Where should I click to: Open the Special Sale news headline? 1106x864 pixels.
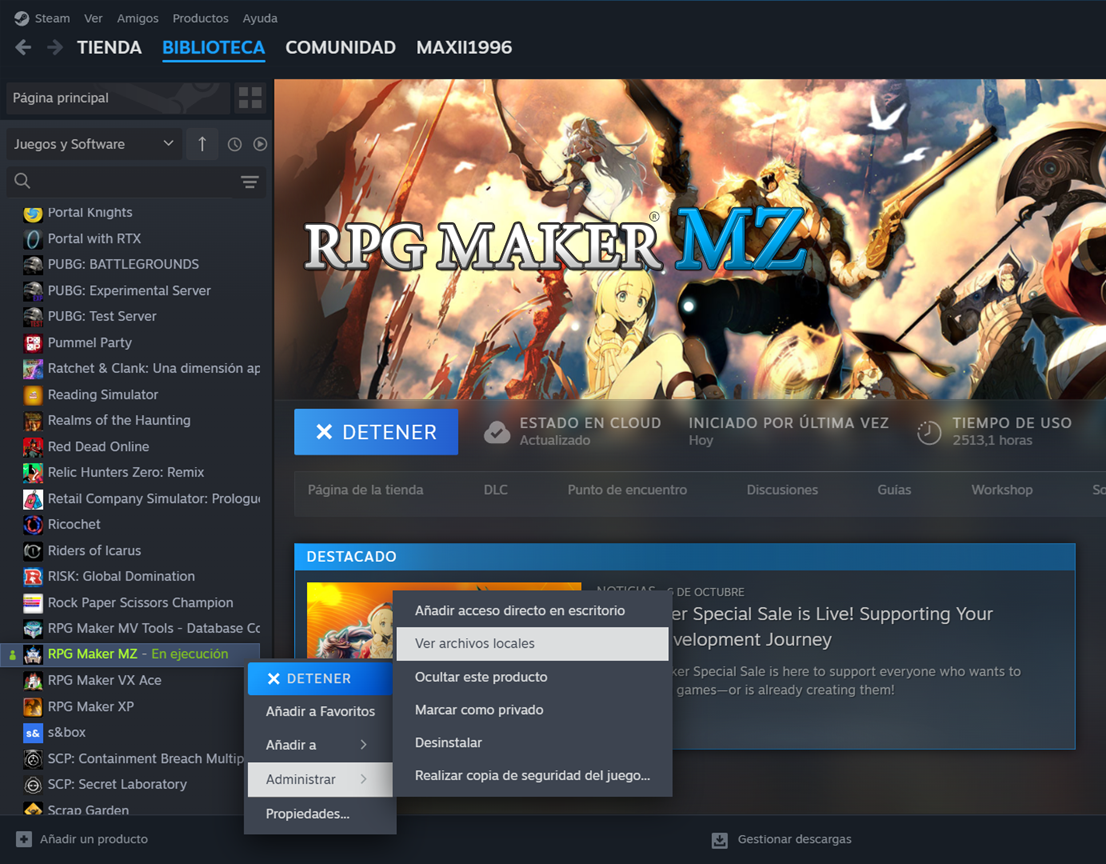832,627
